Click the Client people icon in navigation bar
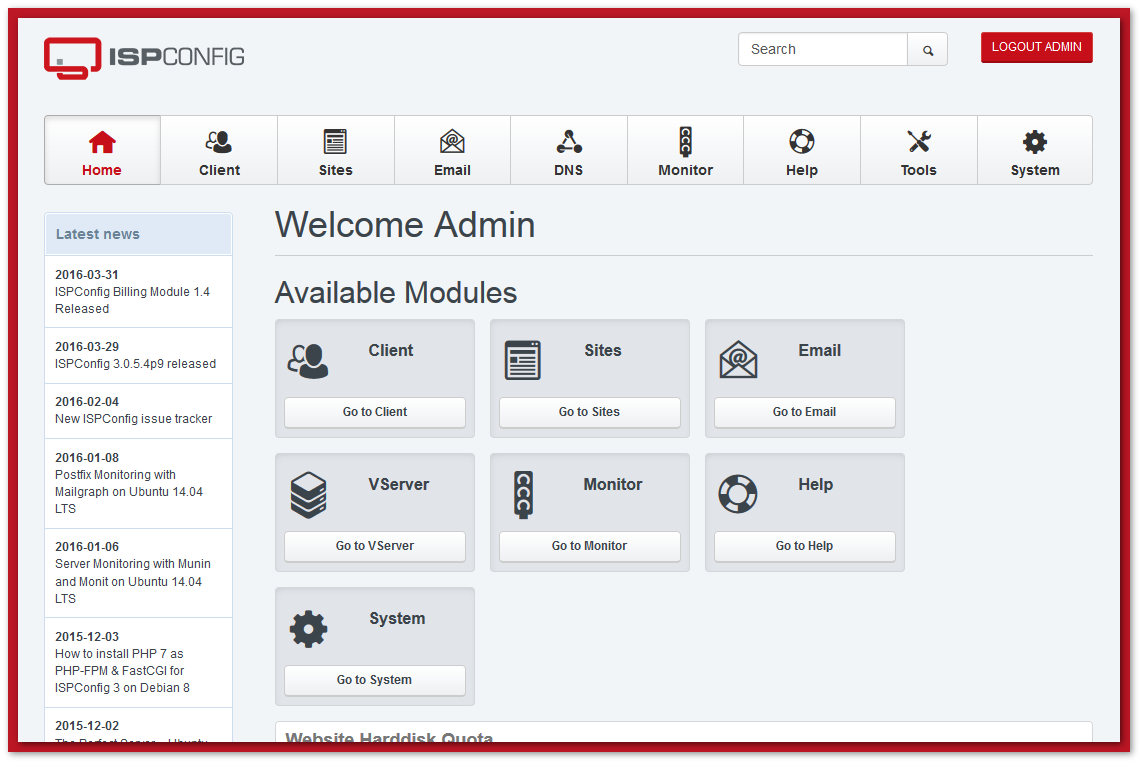The height and width of the screenshot is (764, 1142). click(218, 142)
